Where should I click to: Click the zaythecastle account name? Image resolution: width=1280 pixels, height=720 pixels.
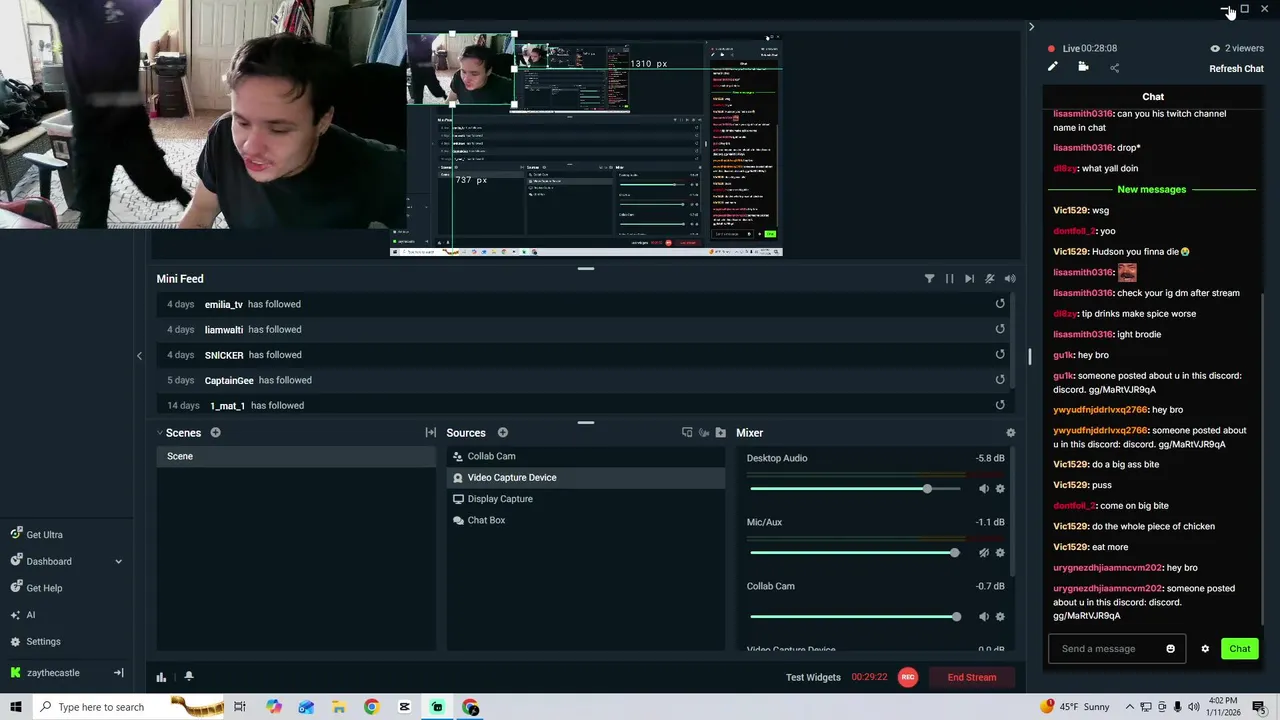[x=53, y=673]
